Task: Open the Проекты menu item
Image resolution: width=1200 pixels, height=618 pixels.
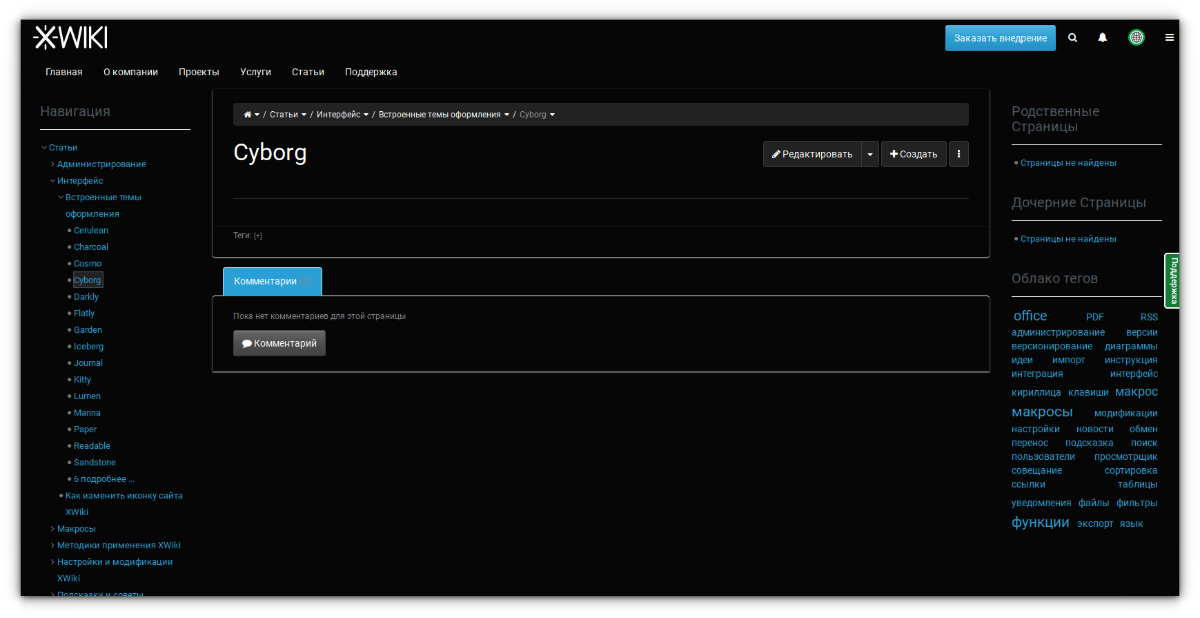Action: pyautogui.click(x=199, y=72)
